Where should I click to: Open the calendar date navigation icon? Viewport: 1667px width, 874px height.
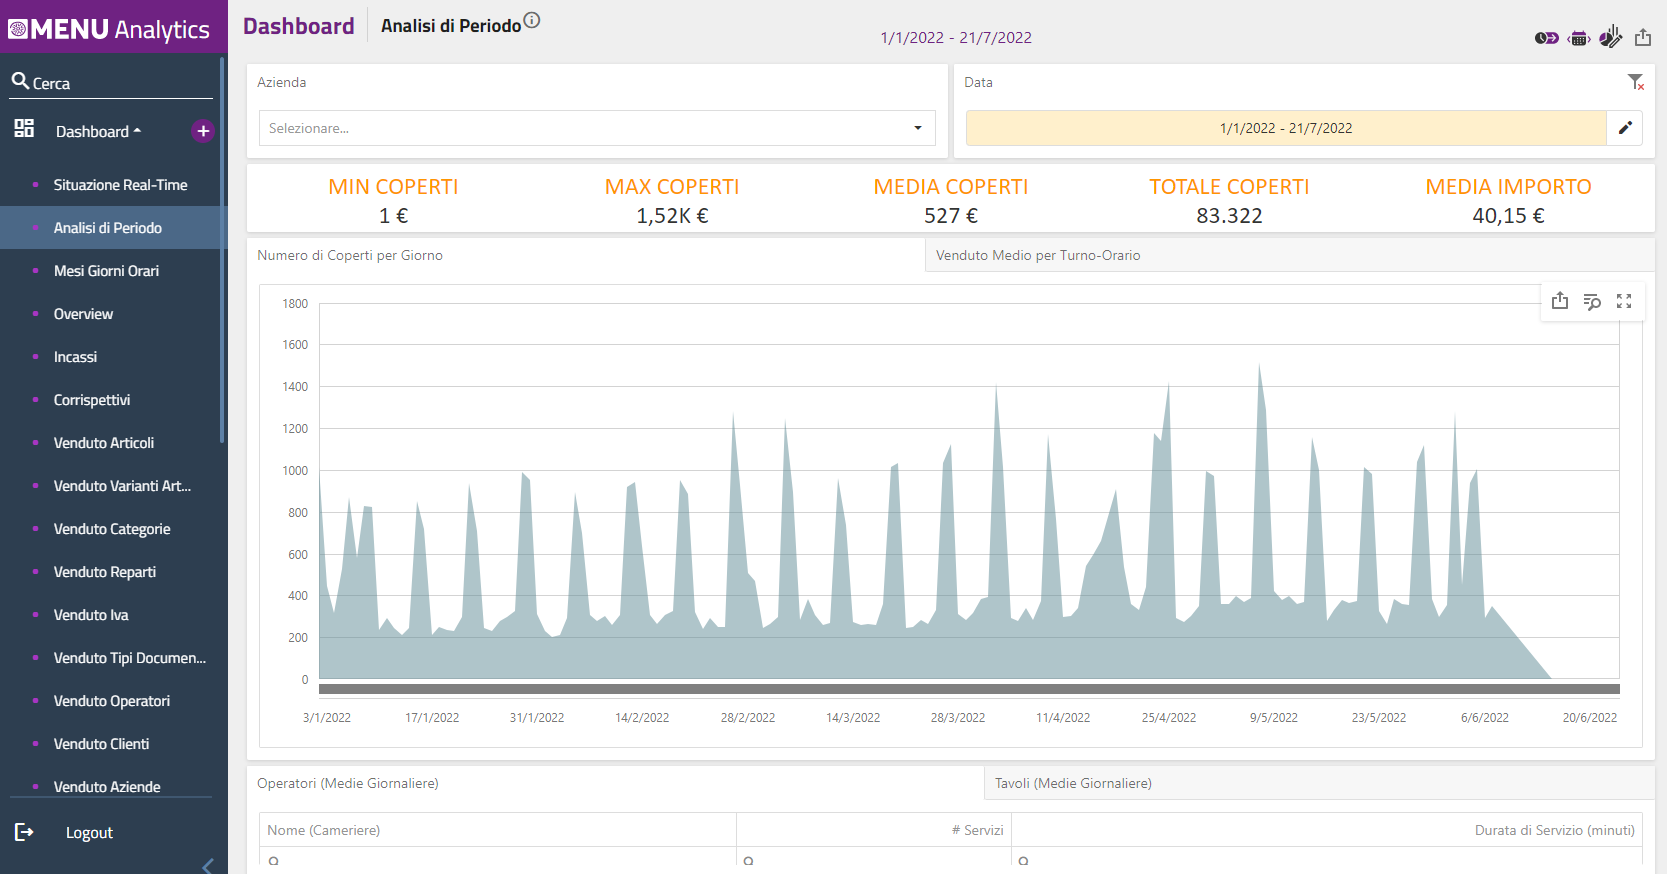pyautogui.click(x=1579, y=38)
